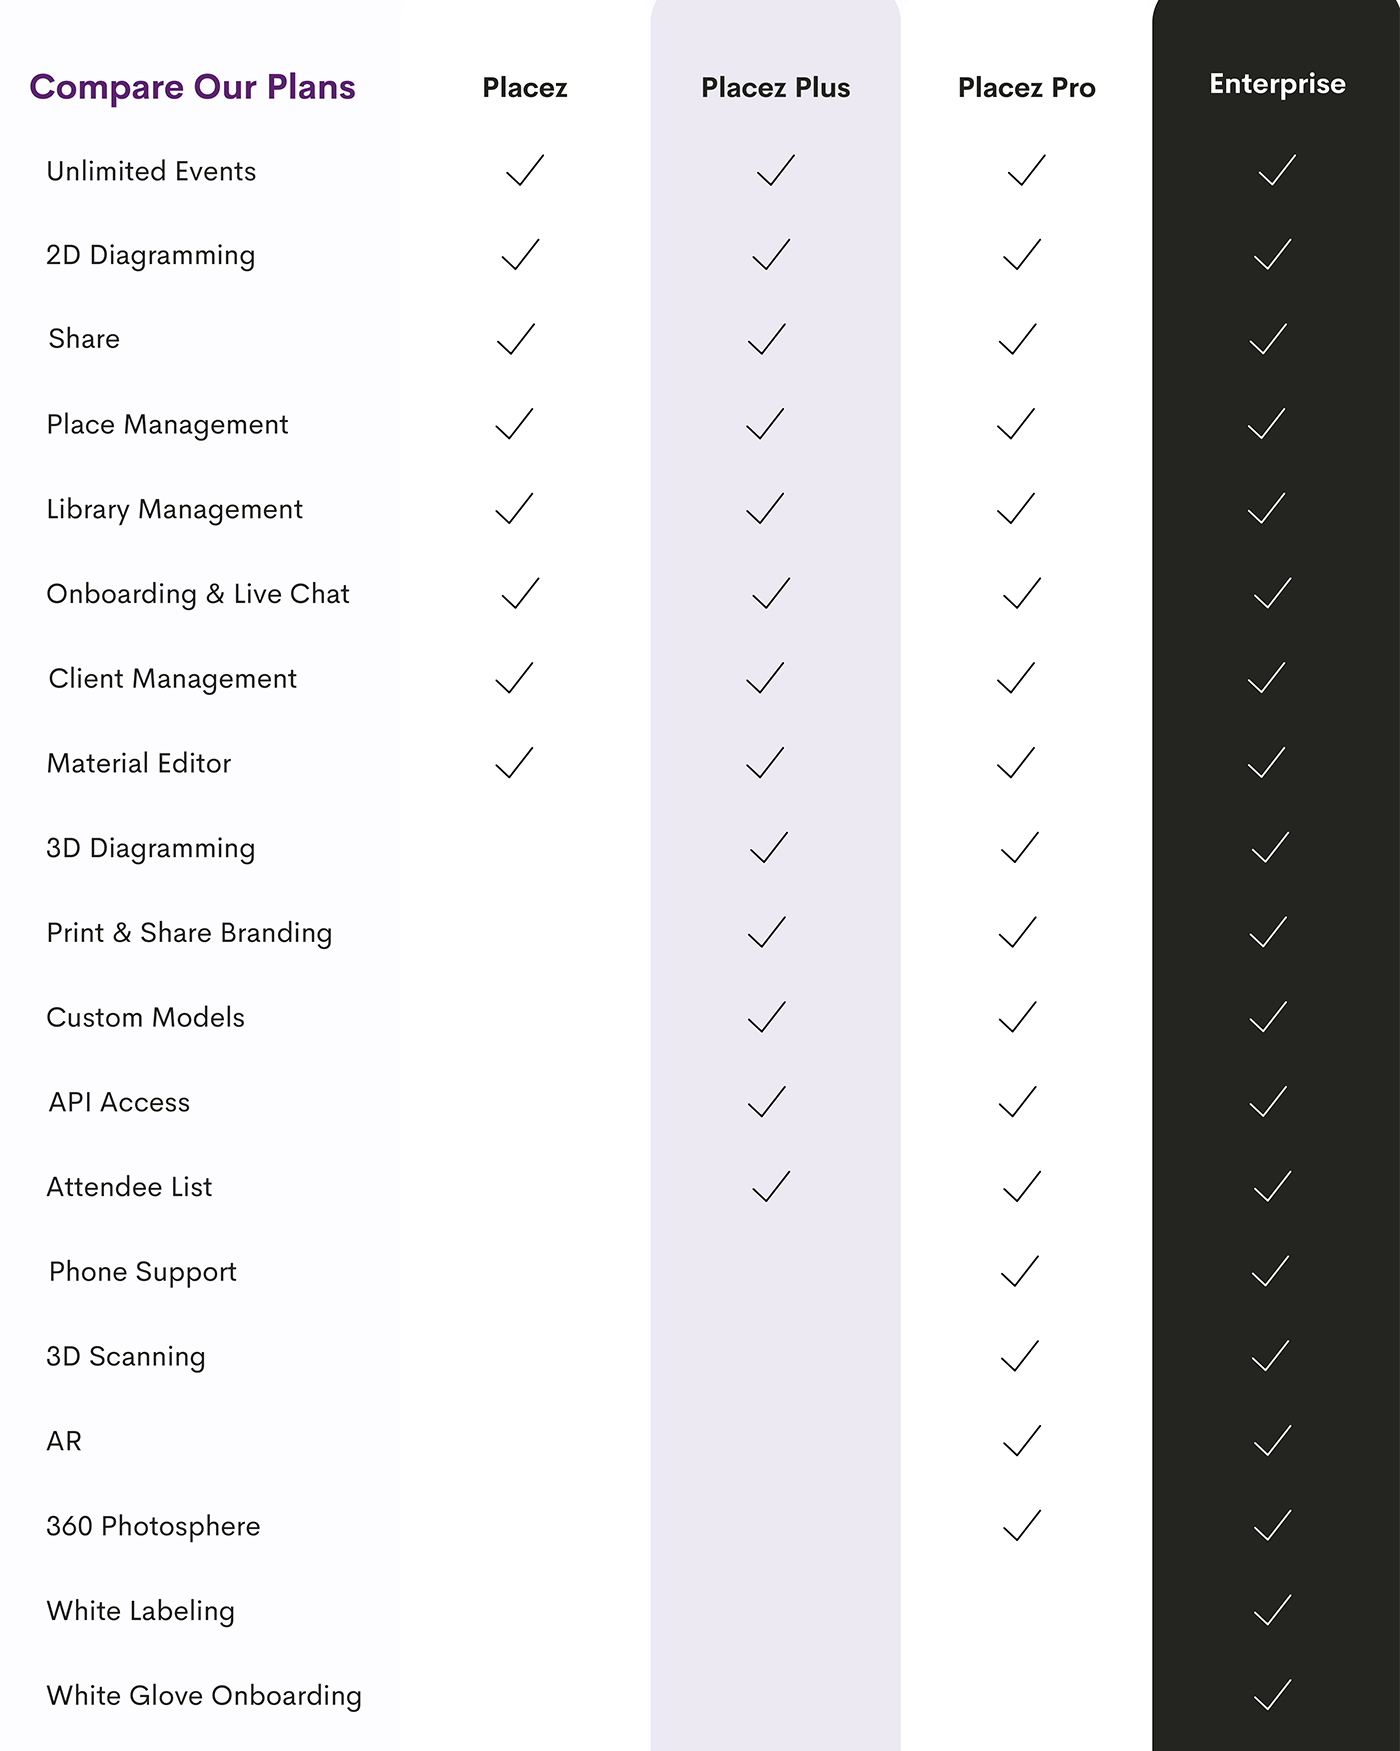Click Phone Support checkmark under Placez Pro

(1020, 1271)
